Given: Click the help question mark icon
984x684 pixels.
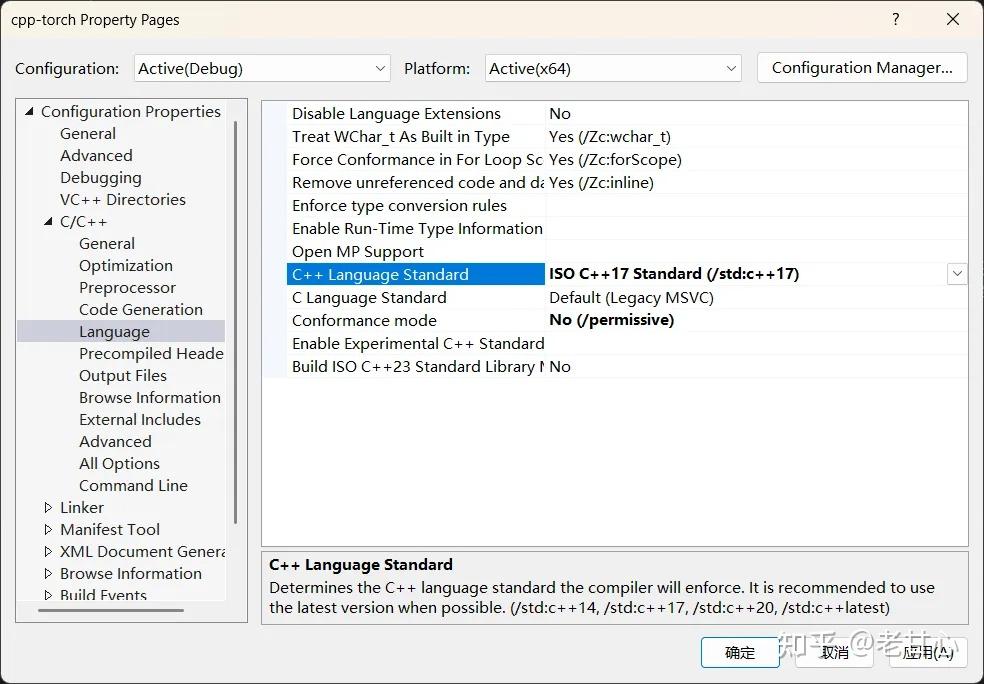Looking at the screenshot, I should click(895, 19).
